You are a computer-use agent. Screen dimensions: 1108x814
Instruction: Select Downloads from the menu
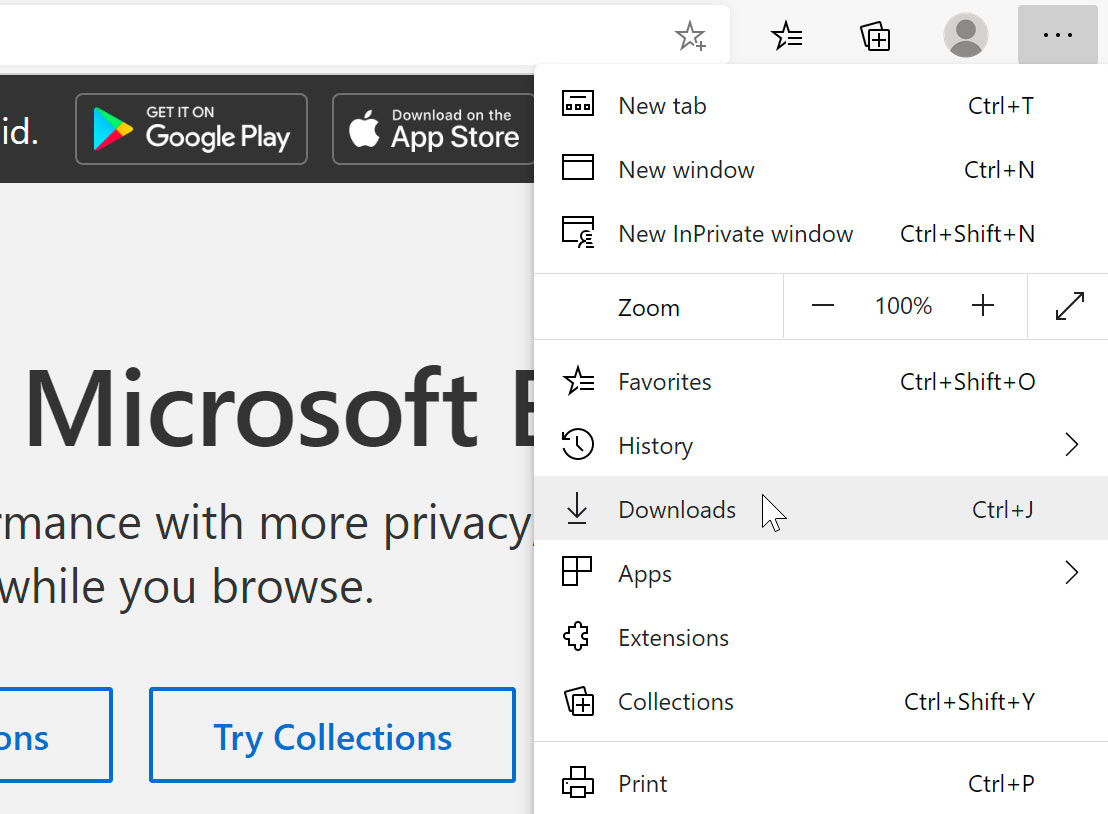click(677, 509)
